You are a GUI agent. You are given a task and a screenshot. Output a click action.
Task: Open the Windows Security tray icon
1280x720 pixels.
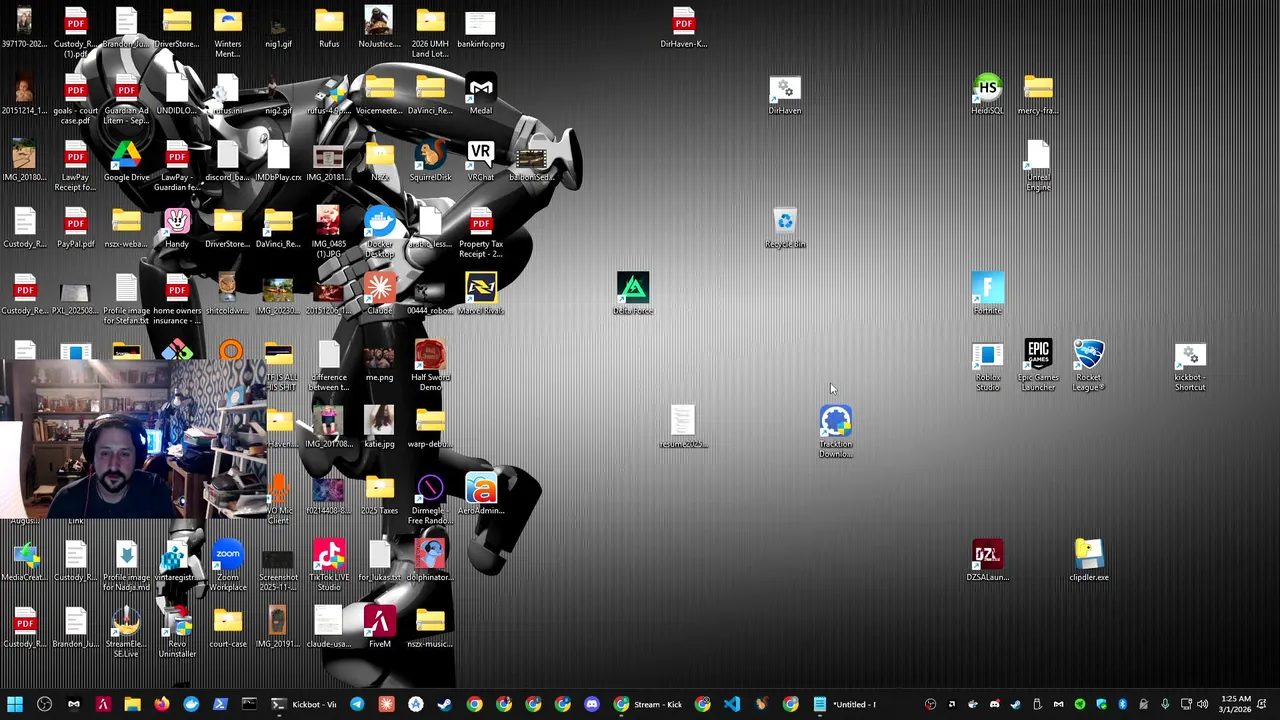pyautogui.click(x=1101, y=704)
